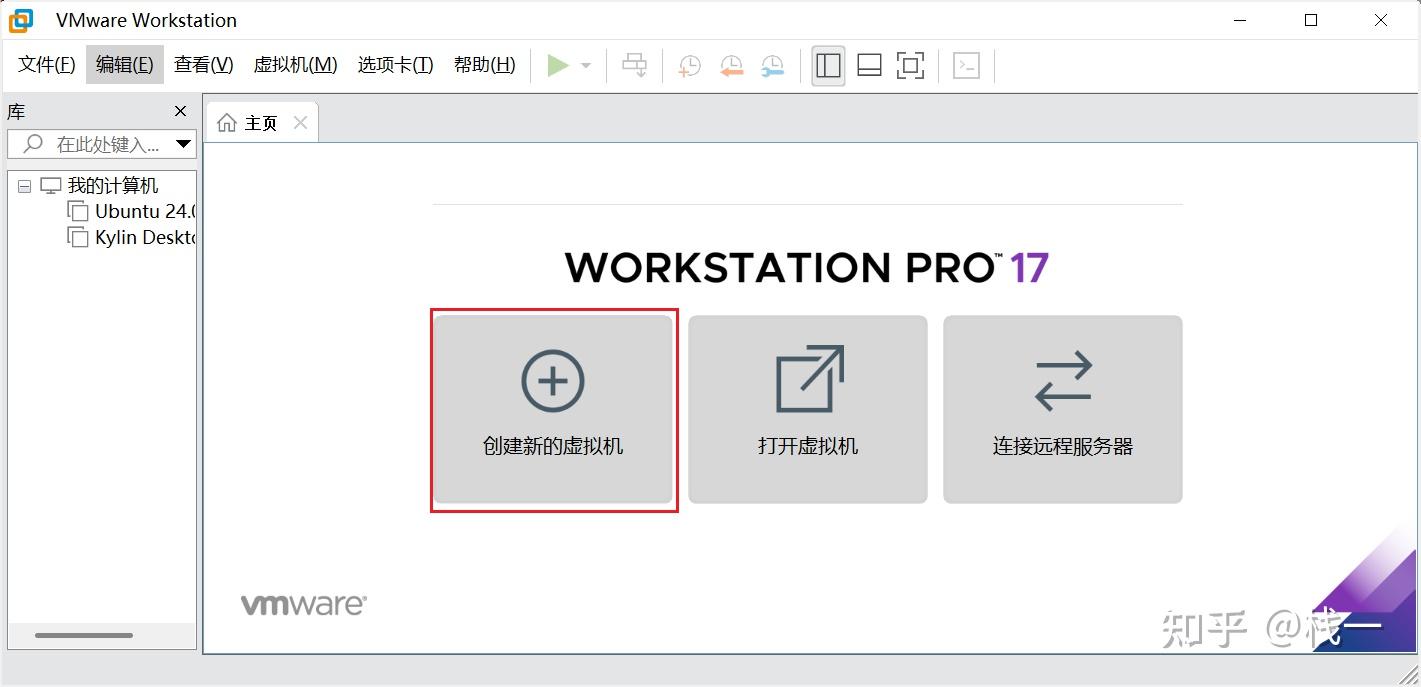Click the full screen mode icon
This screenshot has width=1421, height=687.
coord(910,66)
